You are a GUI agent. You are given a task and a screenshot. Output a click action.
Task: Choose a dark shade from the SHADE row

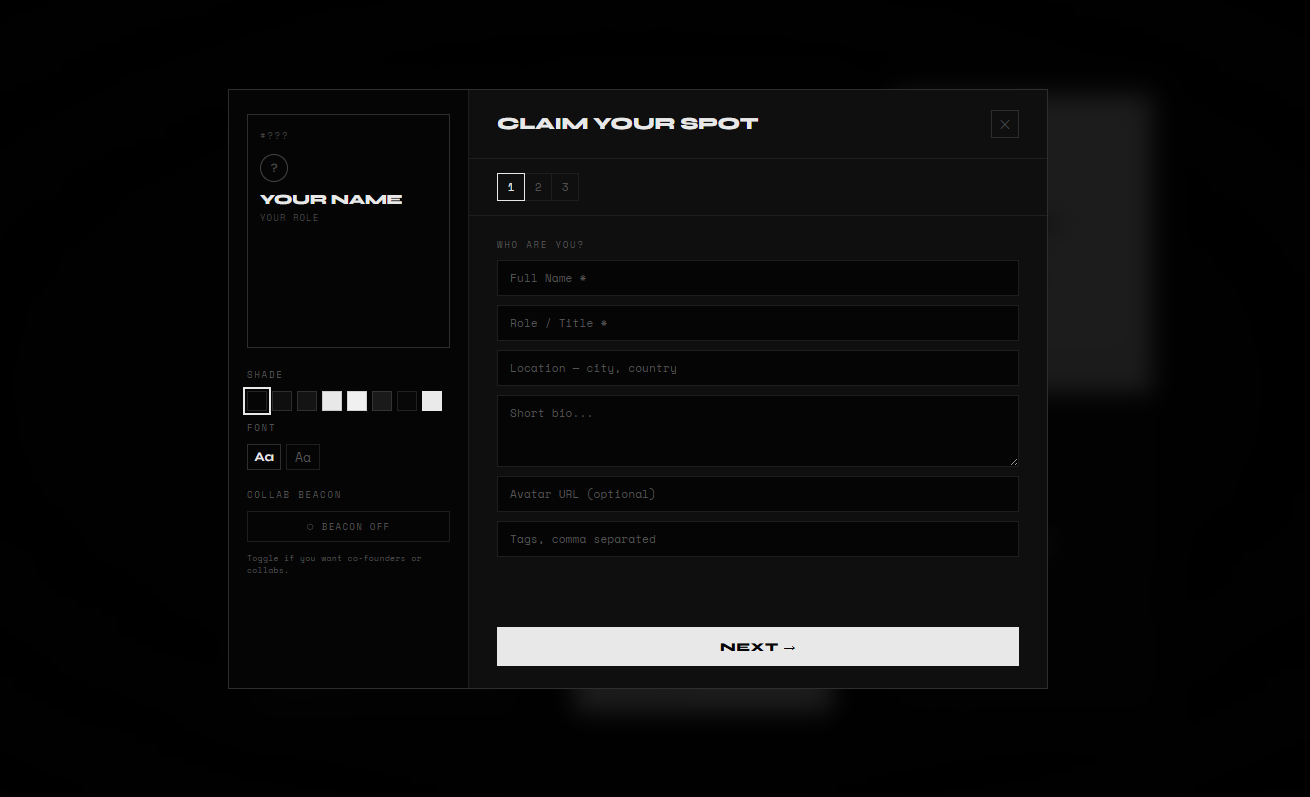(x=281, y=400)
